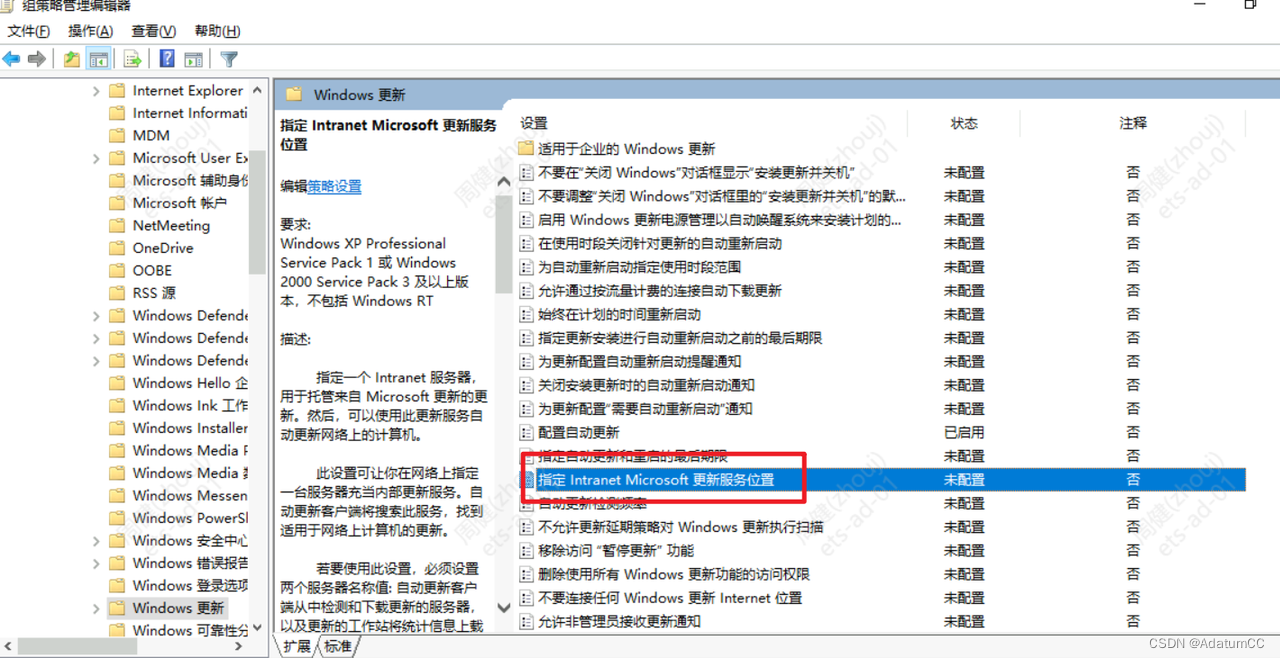Click the show action pane icon
Screen dimensions: 1280x658
pyautogui.click(x=191, y=58)
